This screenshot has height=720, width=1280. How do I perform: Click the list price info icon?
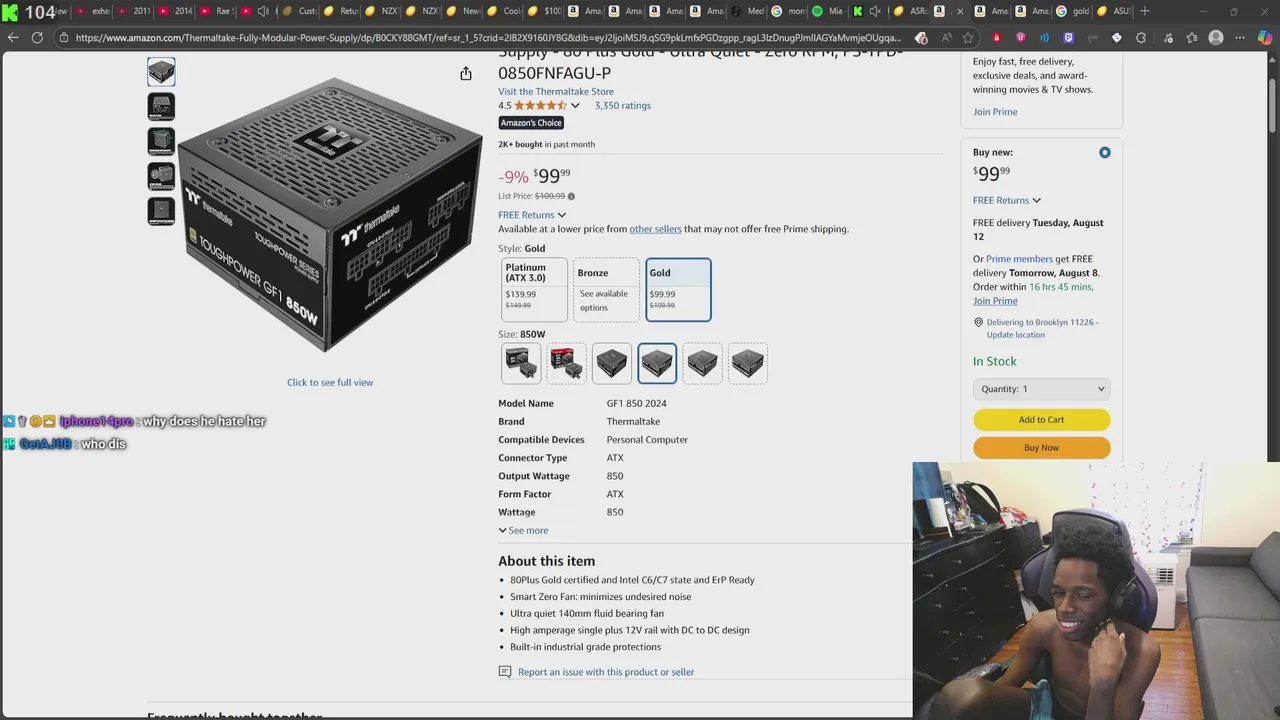point(571,196)
